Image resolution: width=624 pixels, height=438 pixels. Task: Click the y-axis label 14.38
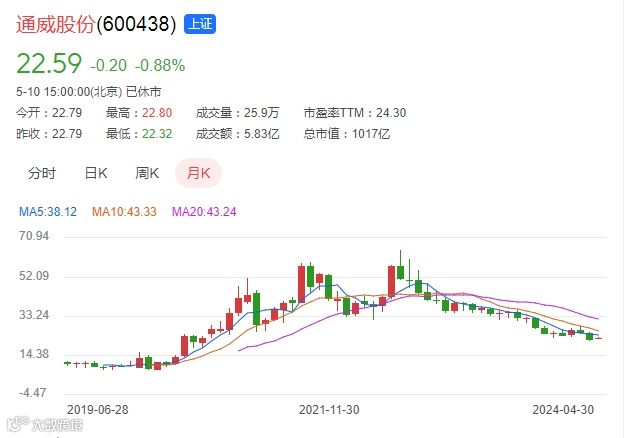tap(34, 354)
